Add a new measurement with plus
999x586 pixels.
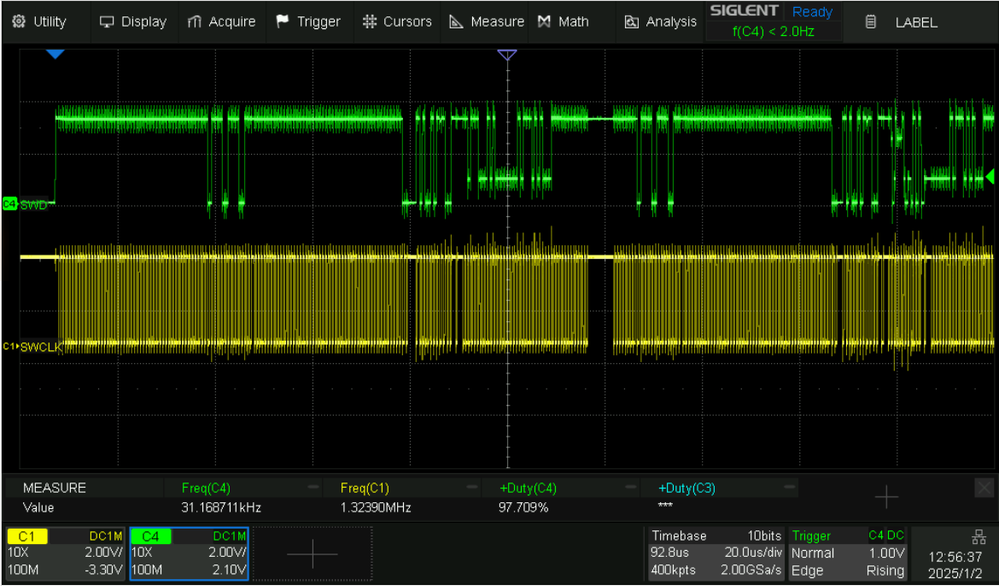pyautogui.click(x=886, y=497)
